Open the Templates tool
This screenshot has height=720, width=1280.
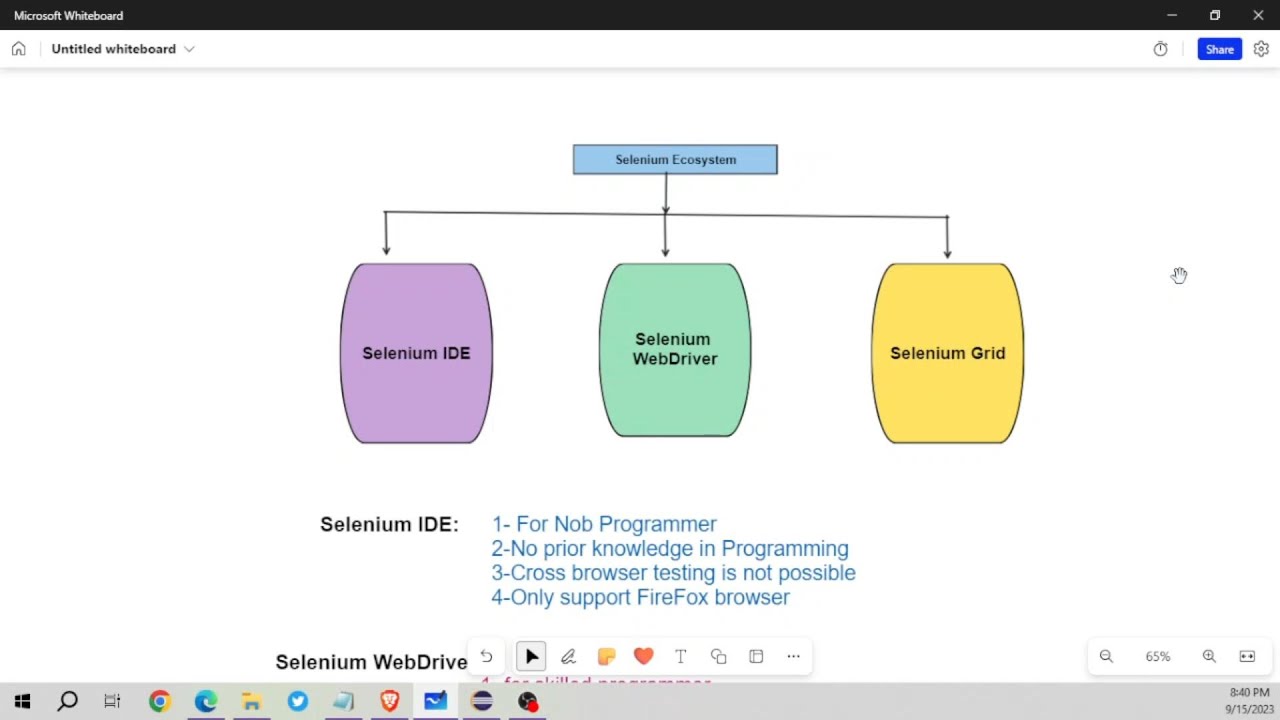coord(756,657)
